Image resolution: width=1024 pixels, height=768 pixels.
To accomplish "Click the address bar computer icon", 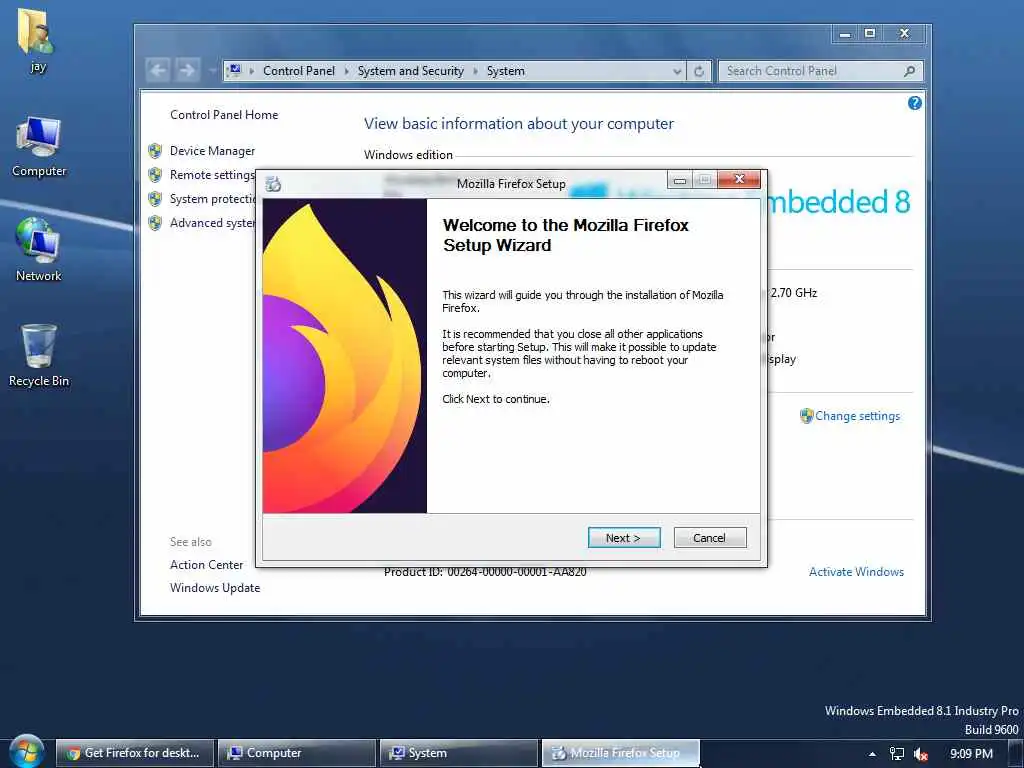I will click(x=234, y=71).
